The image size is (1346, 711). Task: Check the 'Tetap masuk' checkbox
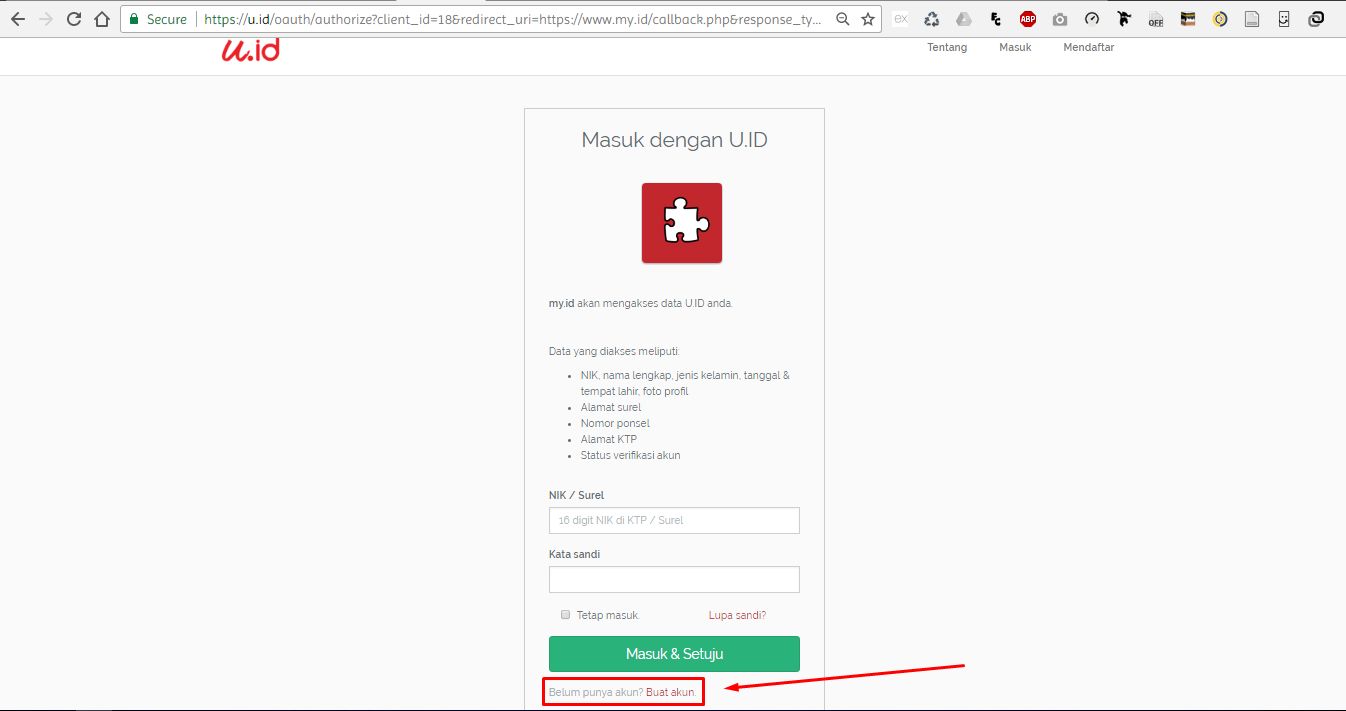click(565, 615)
